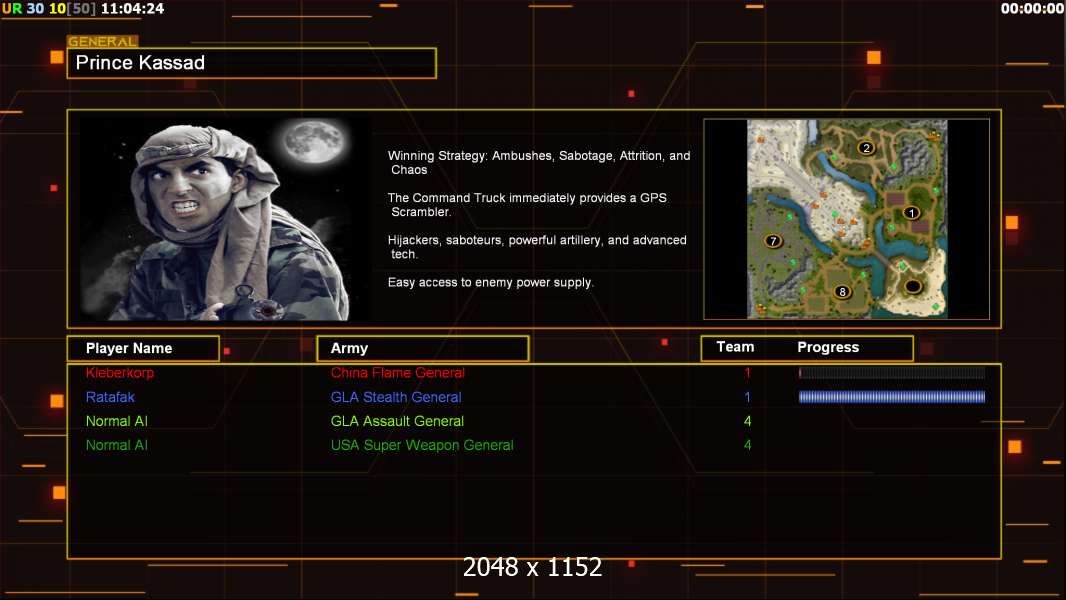
Task: Click the China Flame General army entry
Action: coord(398,372)
